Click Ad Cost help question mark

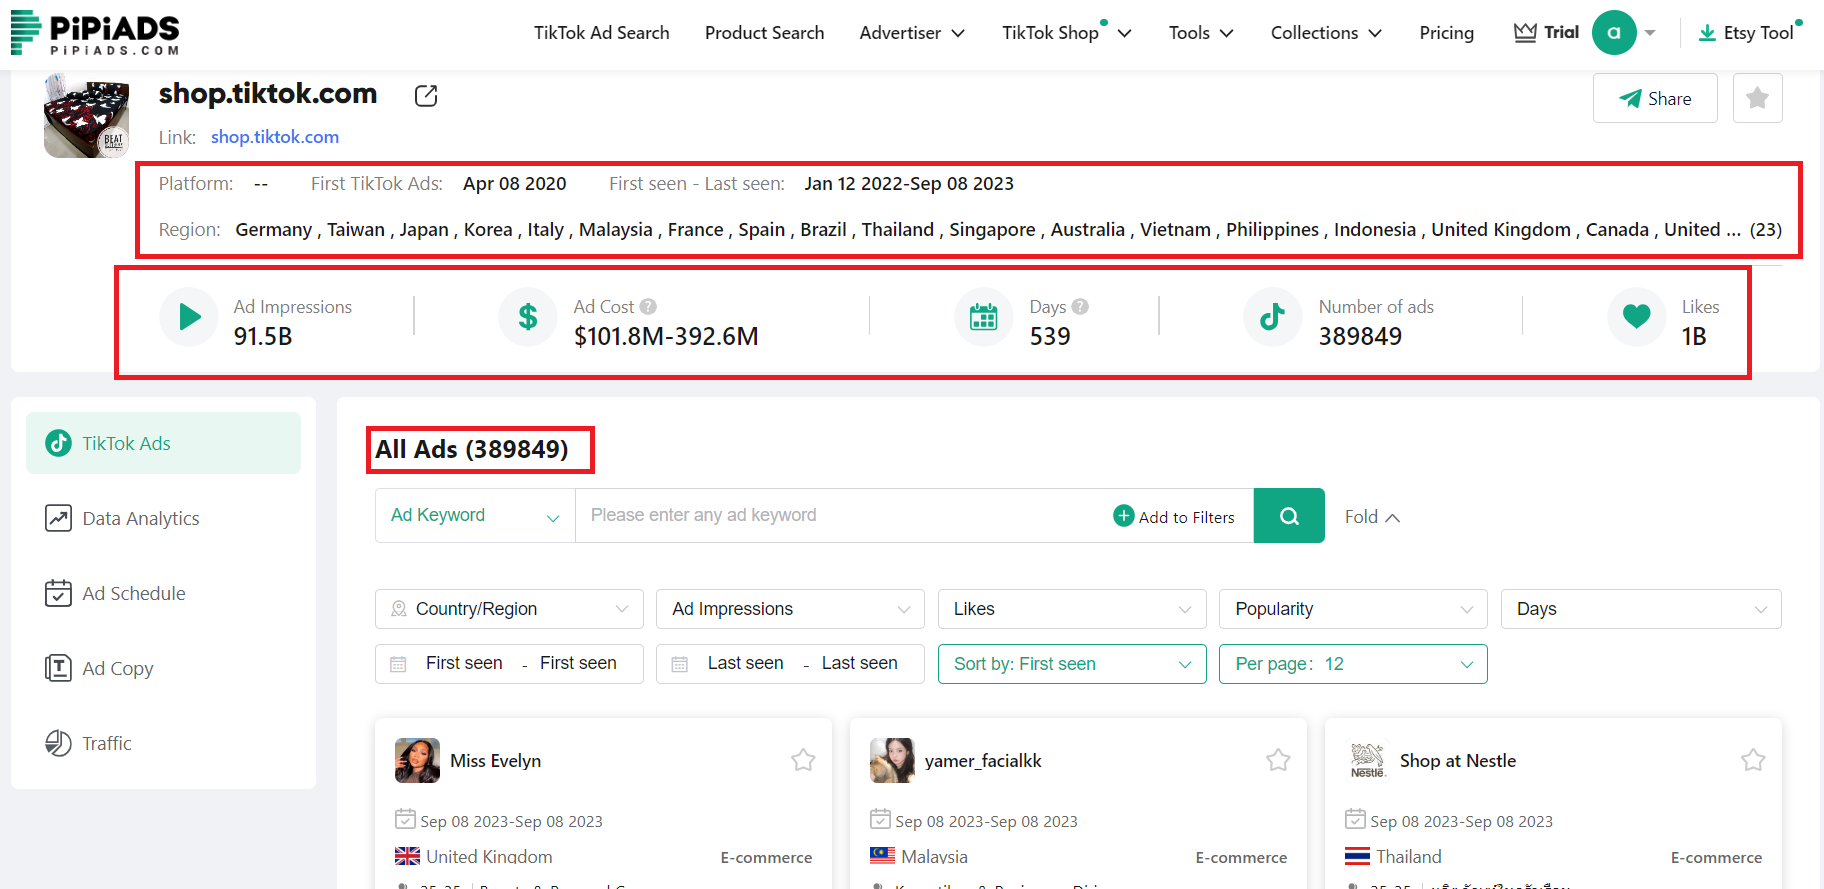point(648,307)
